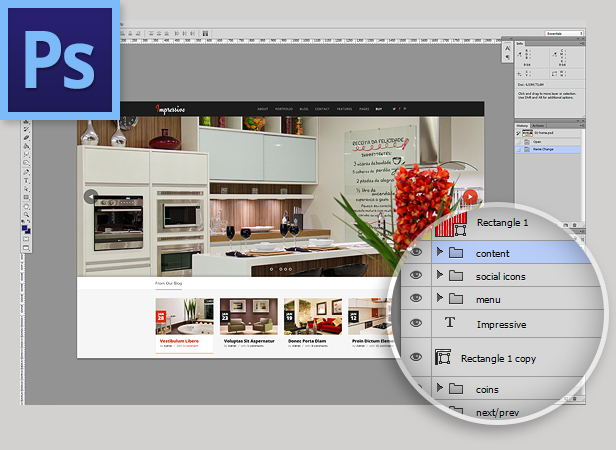Click CONTACT in the mockup navigation
The width and height of the screenshot is (616, 450).
pyautogui.click(x=322, y=109)
